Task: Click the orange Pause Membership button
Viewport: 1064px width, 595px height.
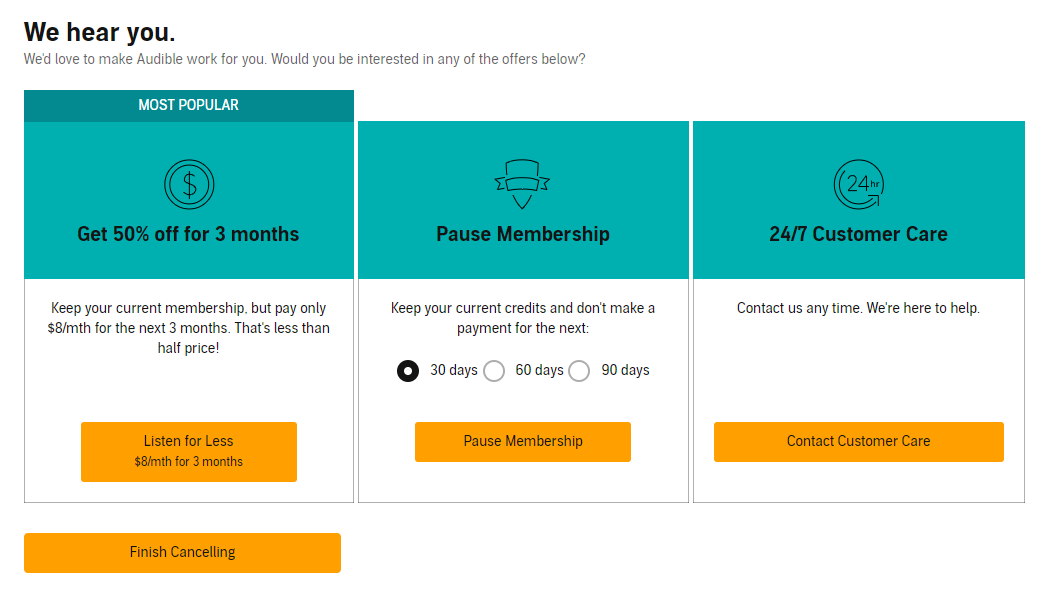Action: (522, 442)
